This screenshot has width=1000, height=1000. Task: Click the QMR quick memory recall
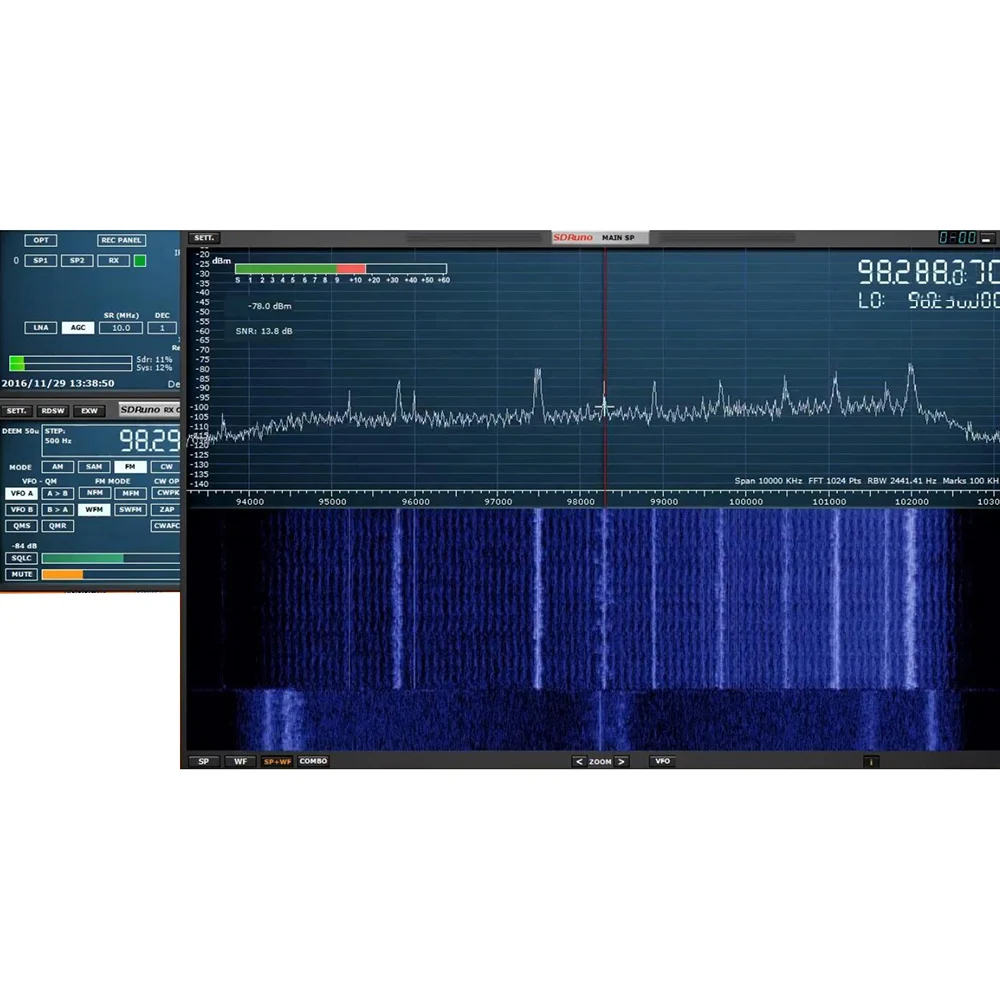pyautogui.click(x=57, y=526)
